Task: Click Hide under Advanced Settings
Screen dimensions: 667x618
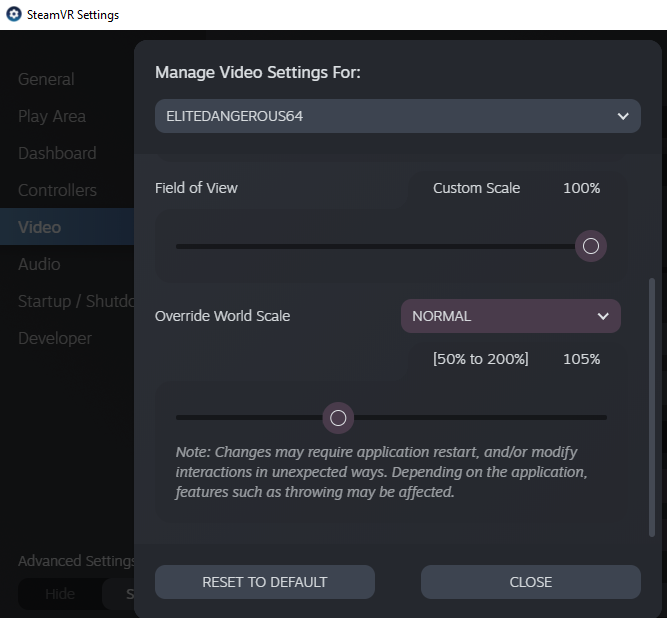Action: point(60,594)
